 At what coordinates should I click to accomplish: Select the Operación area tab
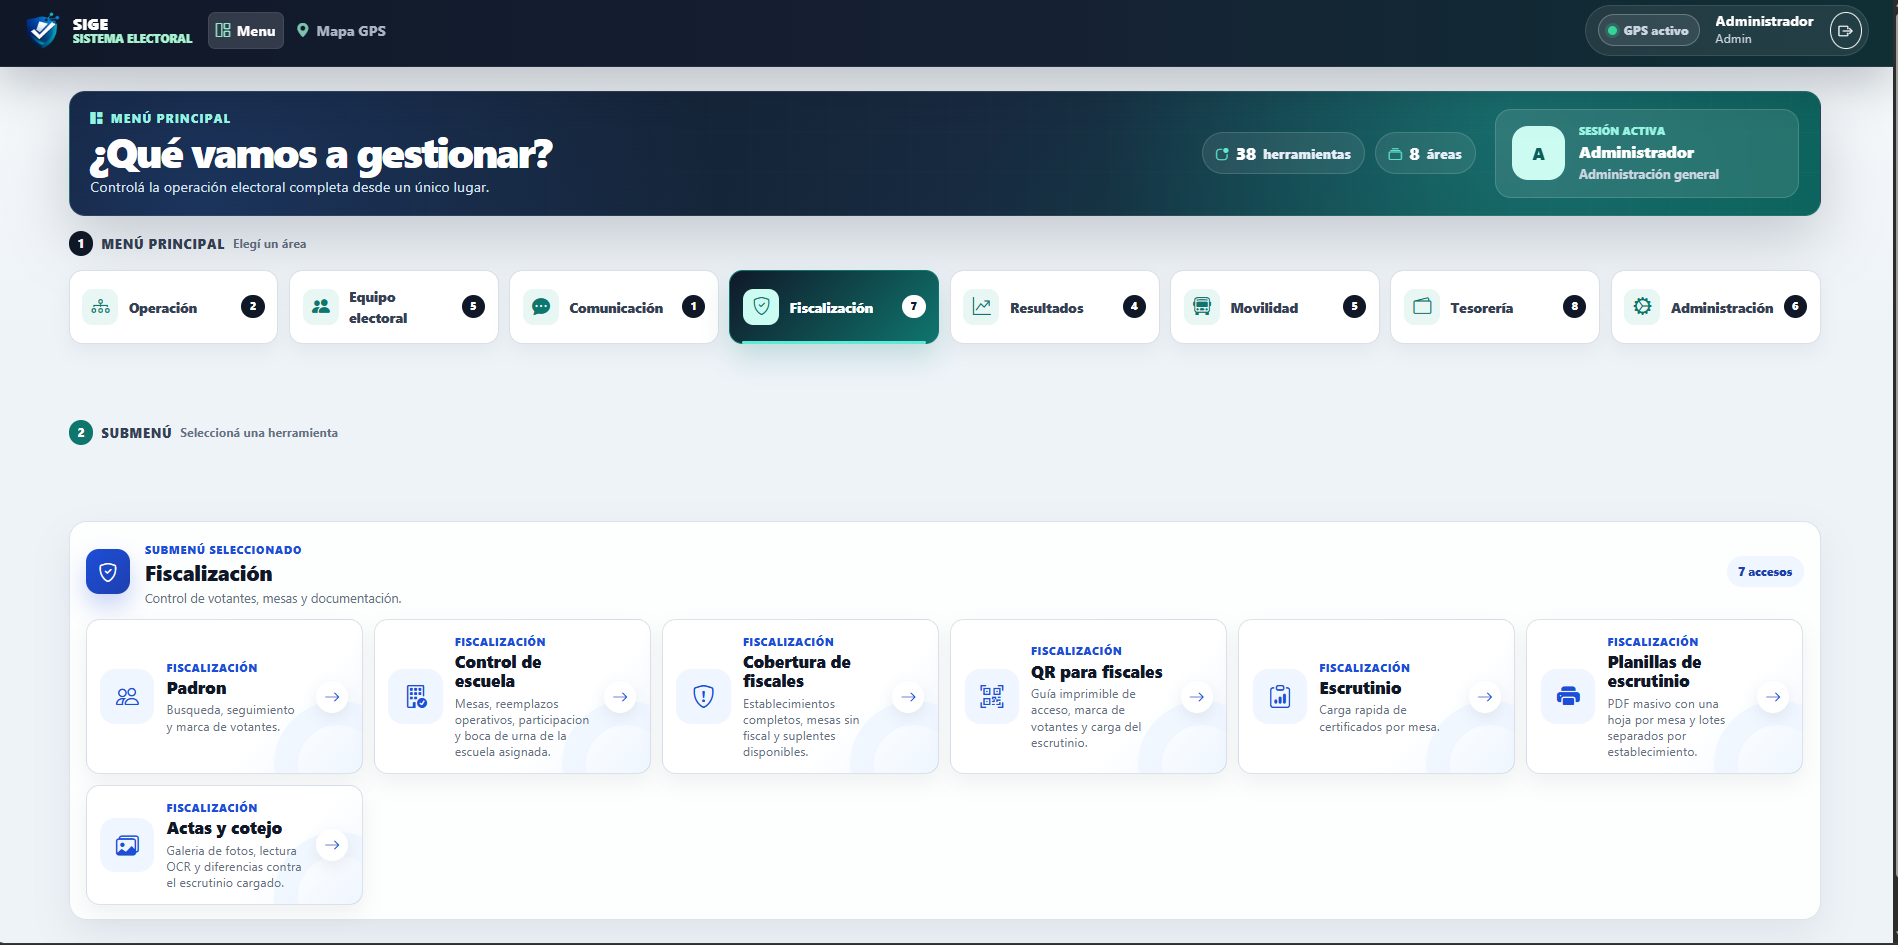[173, 307]
